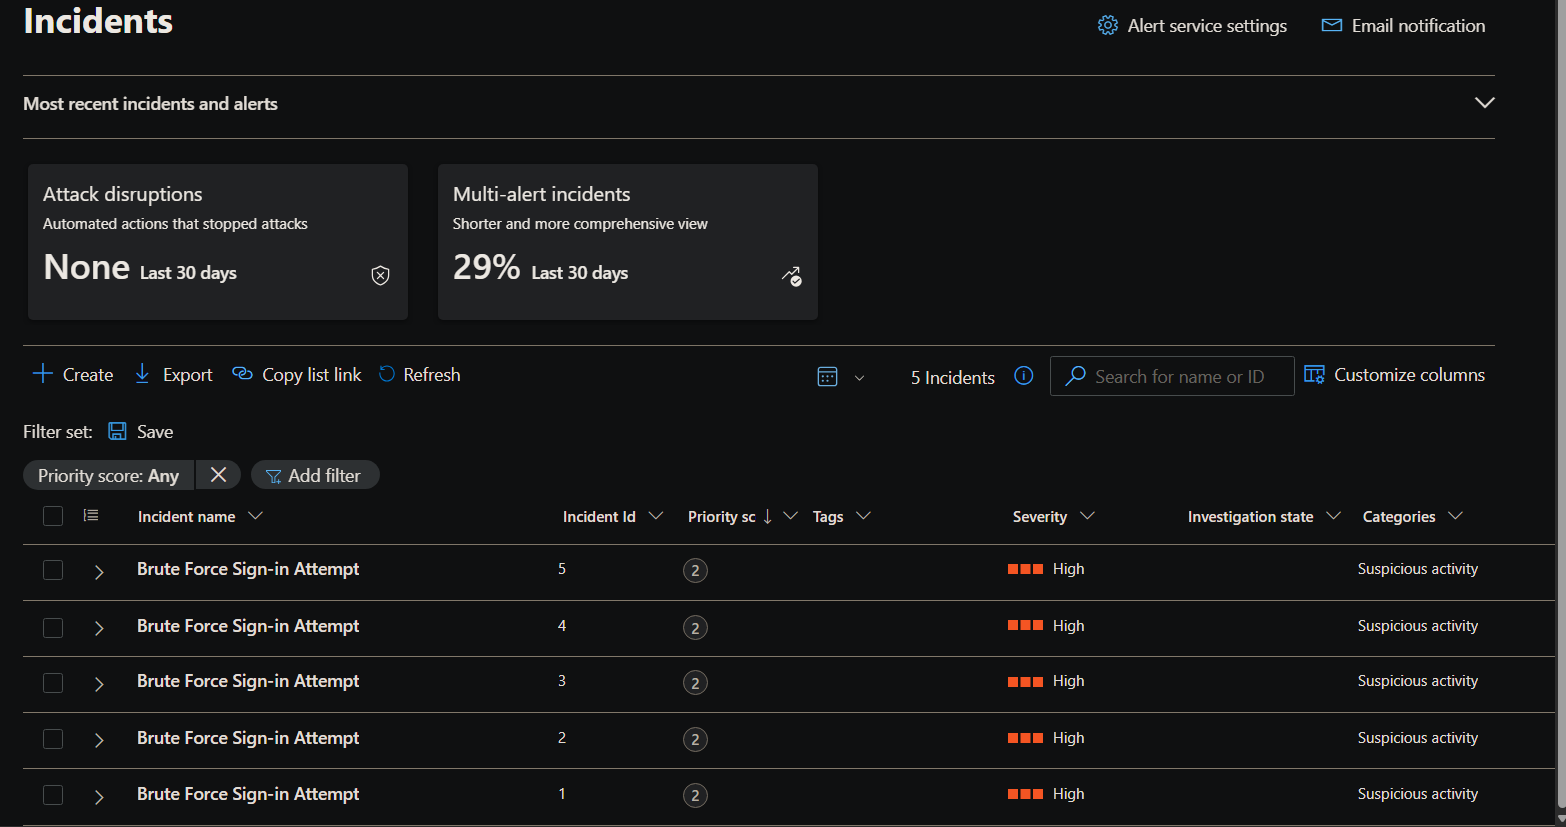Viewport: 1566px width, 827px height.
Task: Click priority score badge for incident 5
Action: 695,571
